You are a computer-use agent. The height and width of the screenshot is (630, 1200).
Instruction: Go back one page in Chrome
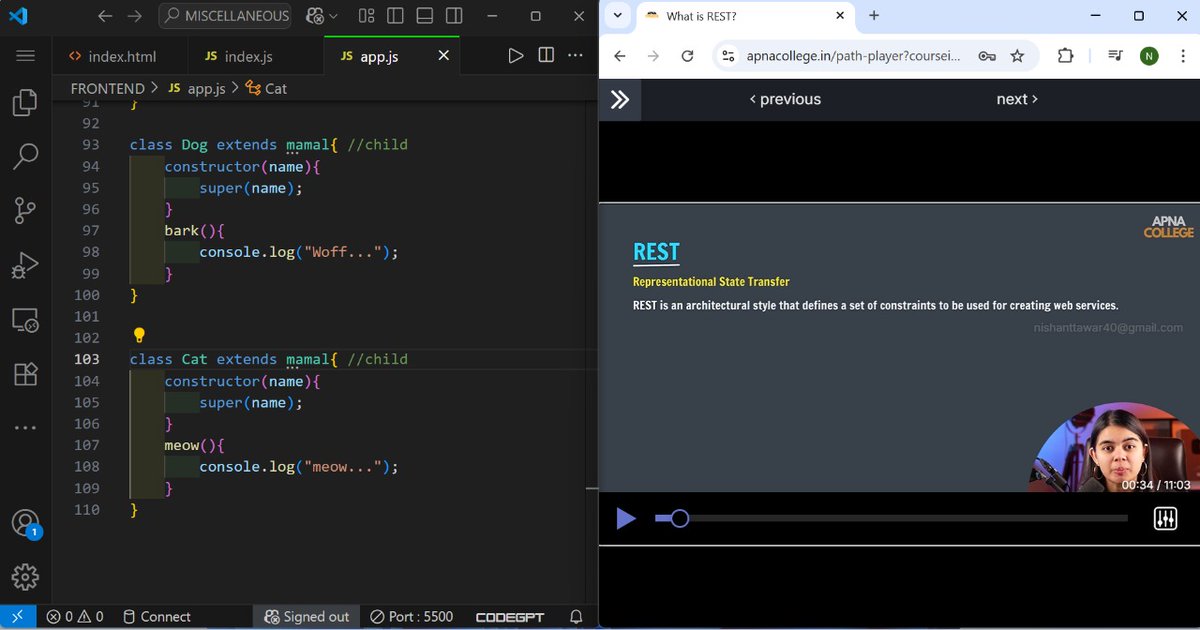pos(620,56)
